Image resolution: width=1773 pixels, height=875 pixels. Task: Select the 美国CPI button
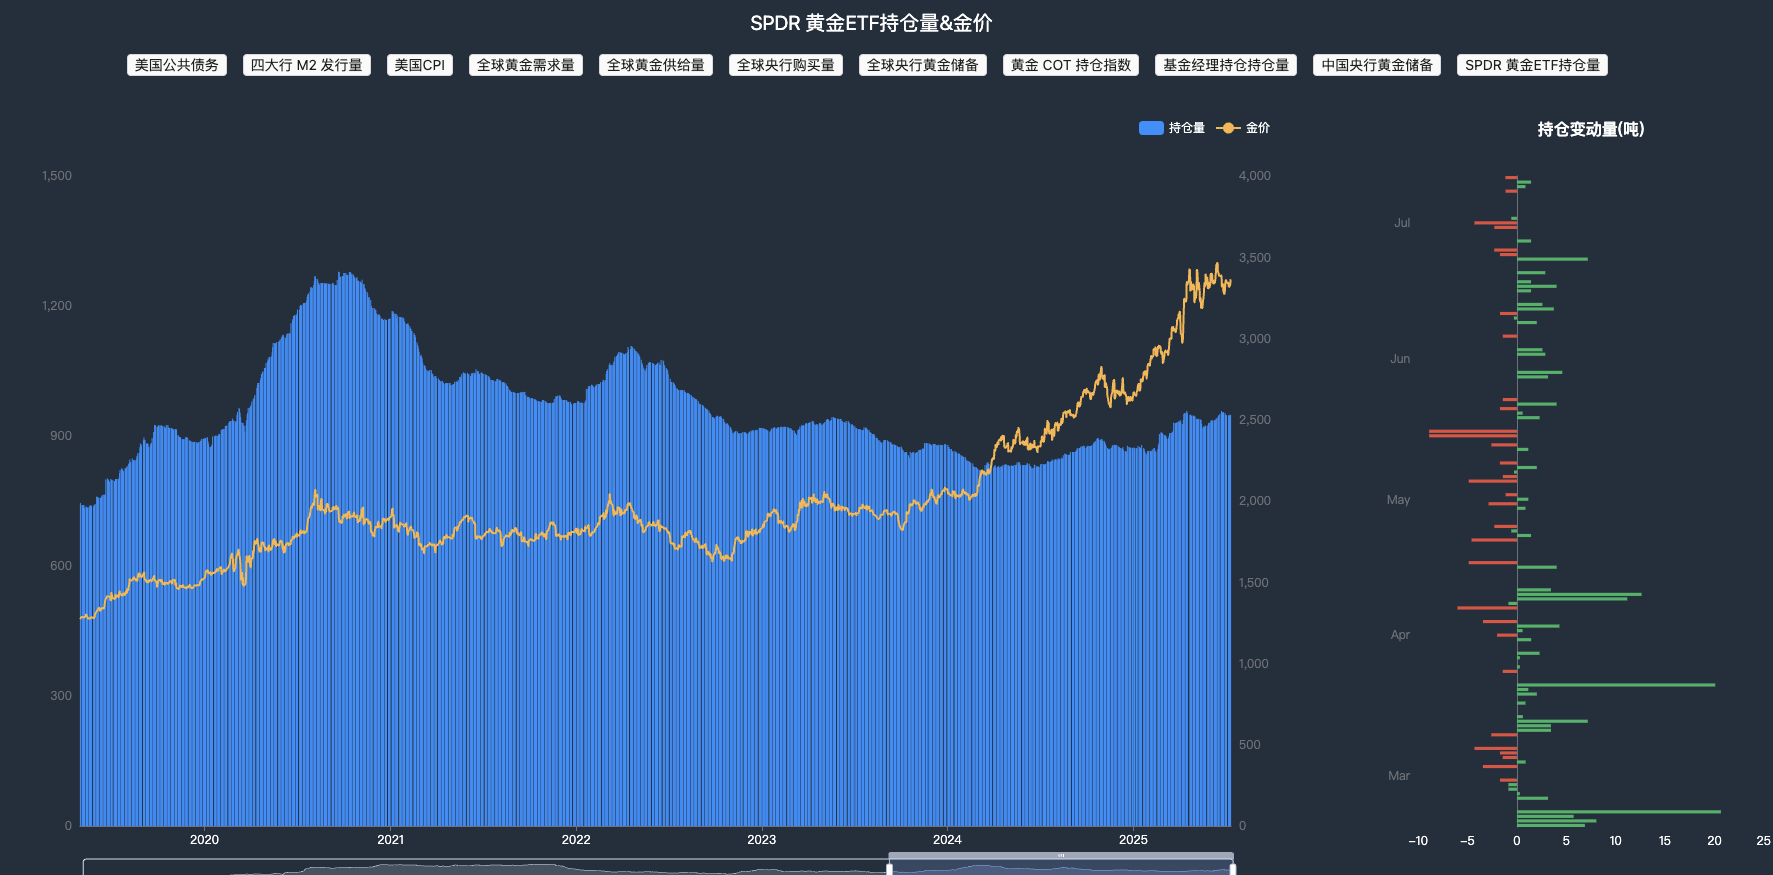pyautogui.click(x=420, y=65)
